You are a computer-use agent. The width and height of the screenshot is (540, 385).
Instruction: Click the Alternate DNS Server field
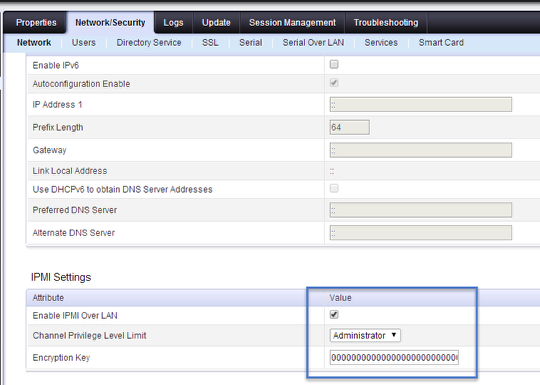click(x=420, y=233)
